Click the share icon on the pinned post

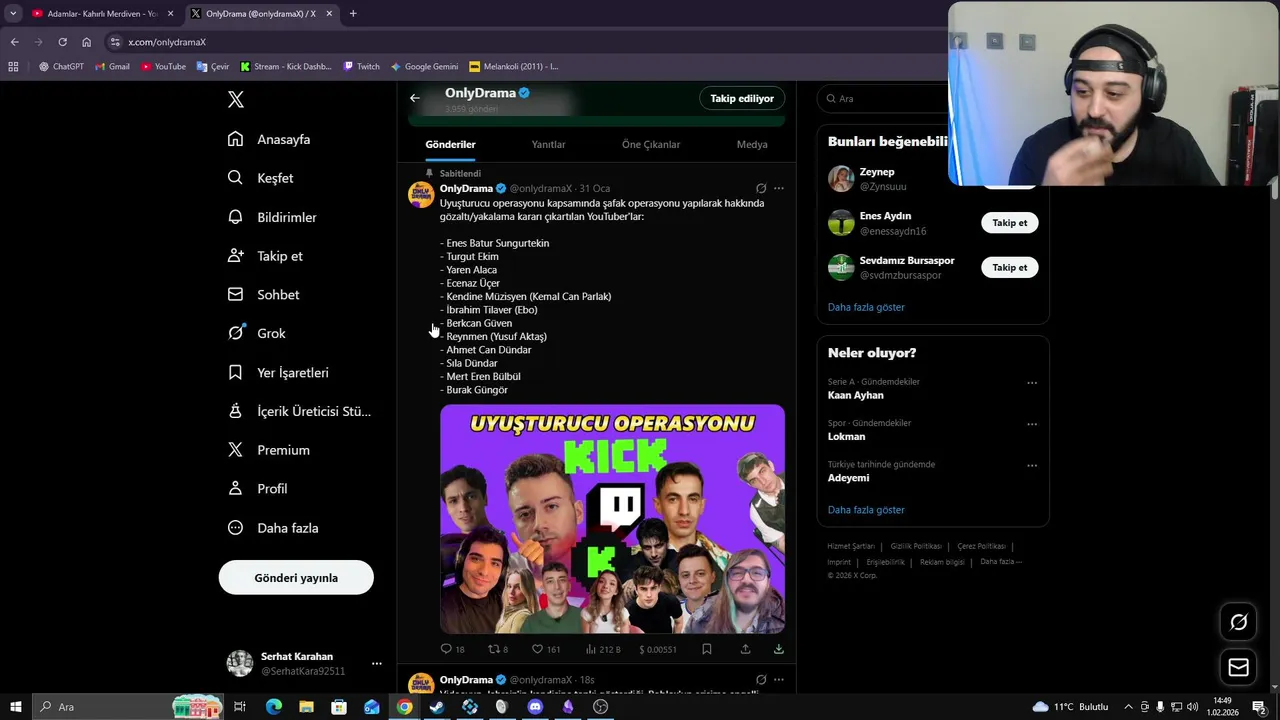745,649
